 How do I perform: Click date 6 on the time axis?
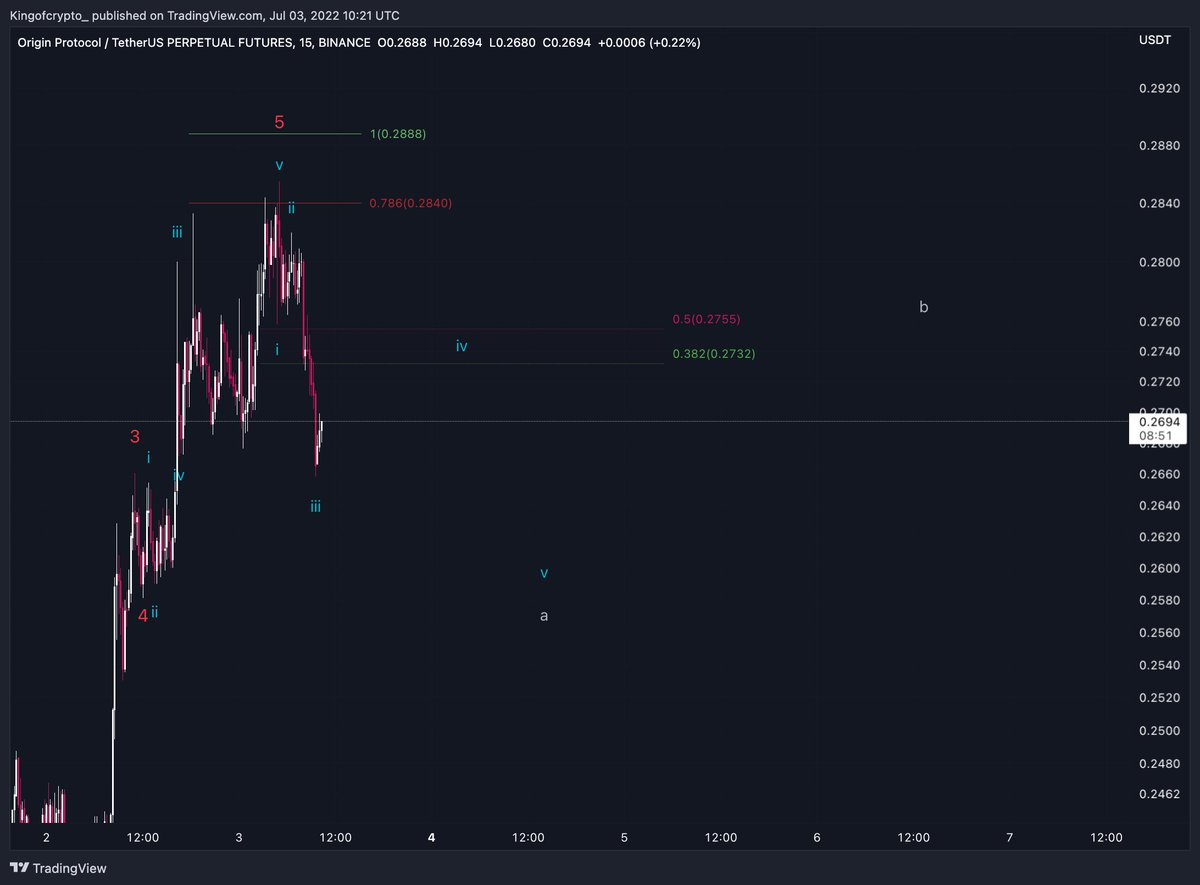tap(817, 838)
